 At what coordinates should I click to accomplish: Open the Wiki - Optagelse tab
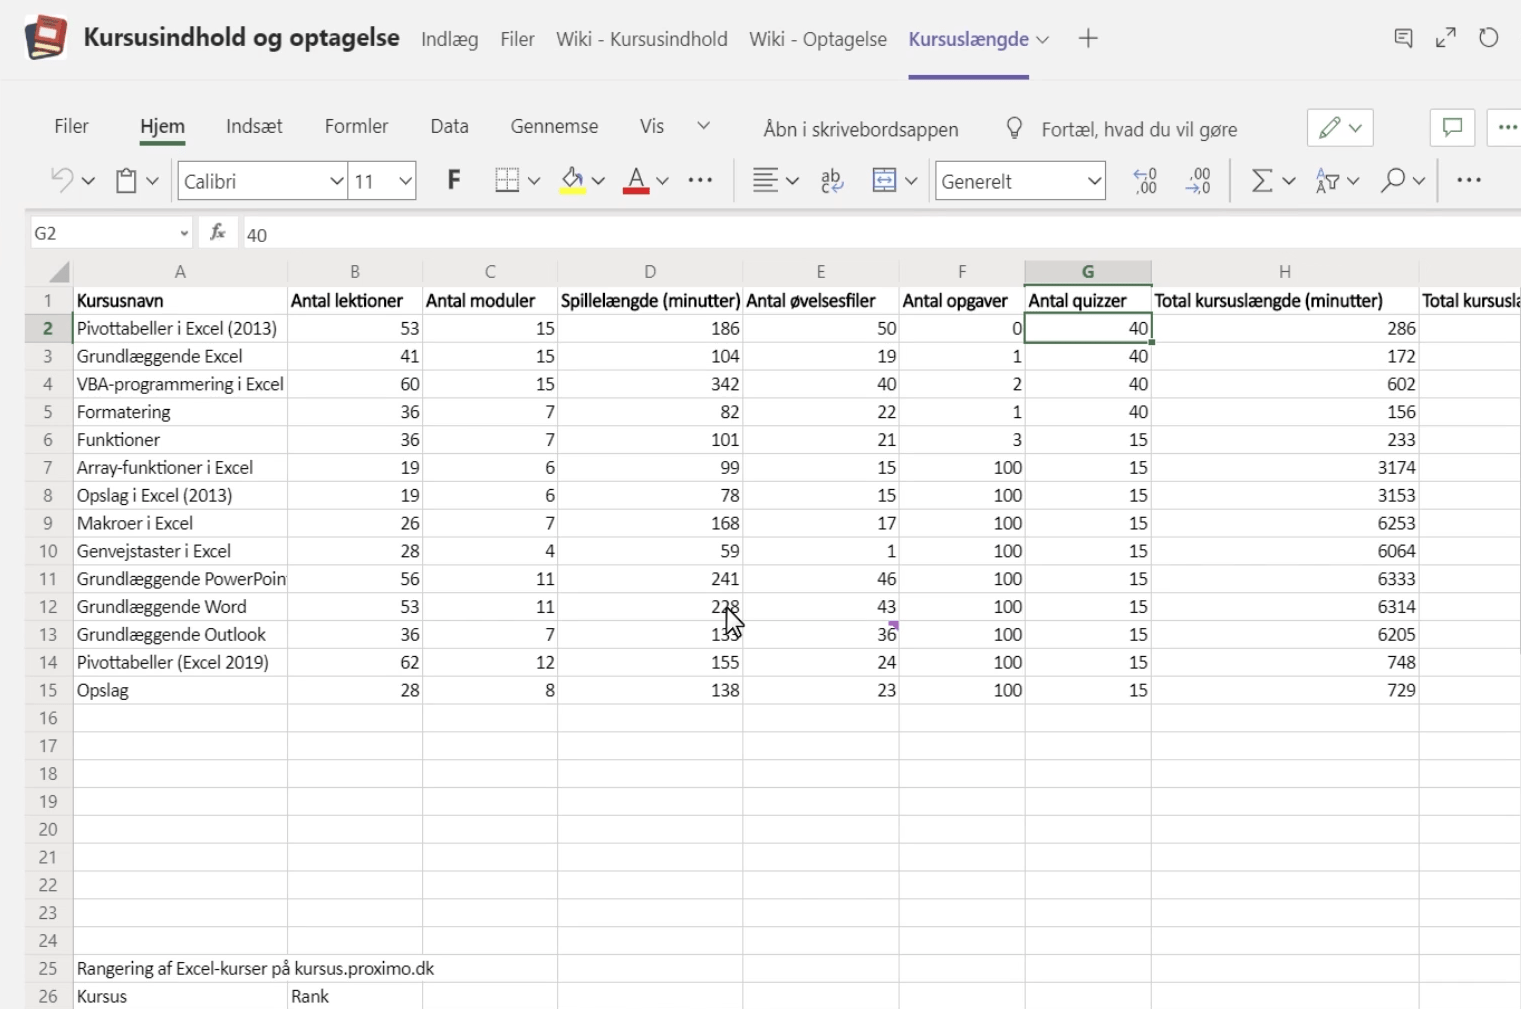818,39
